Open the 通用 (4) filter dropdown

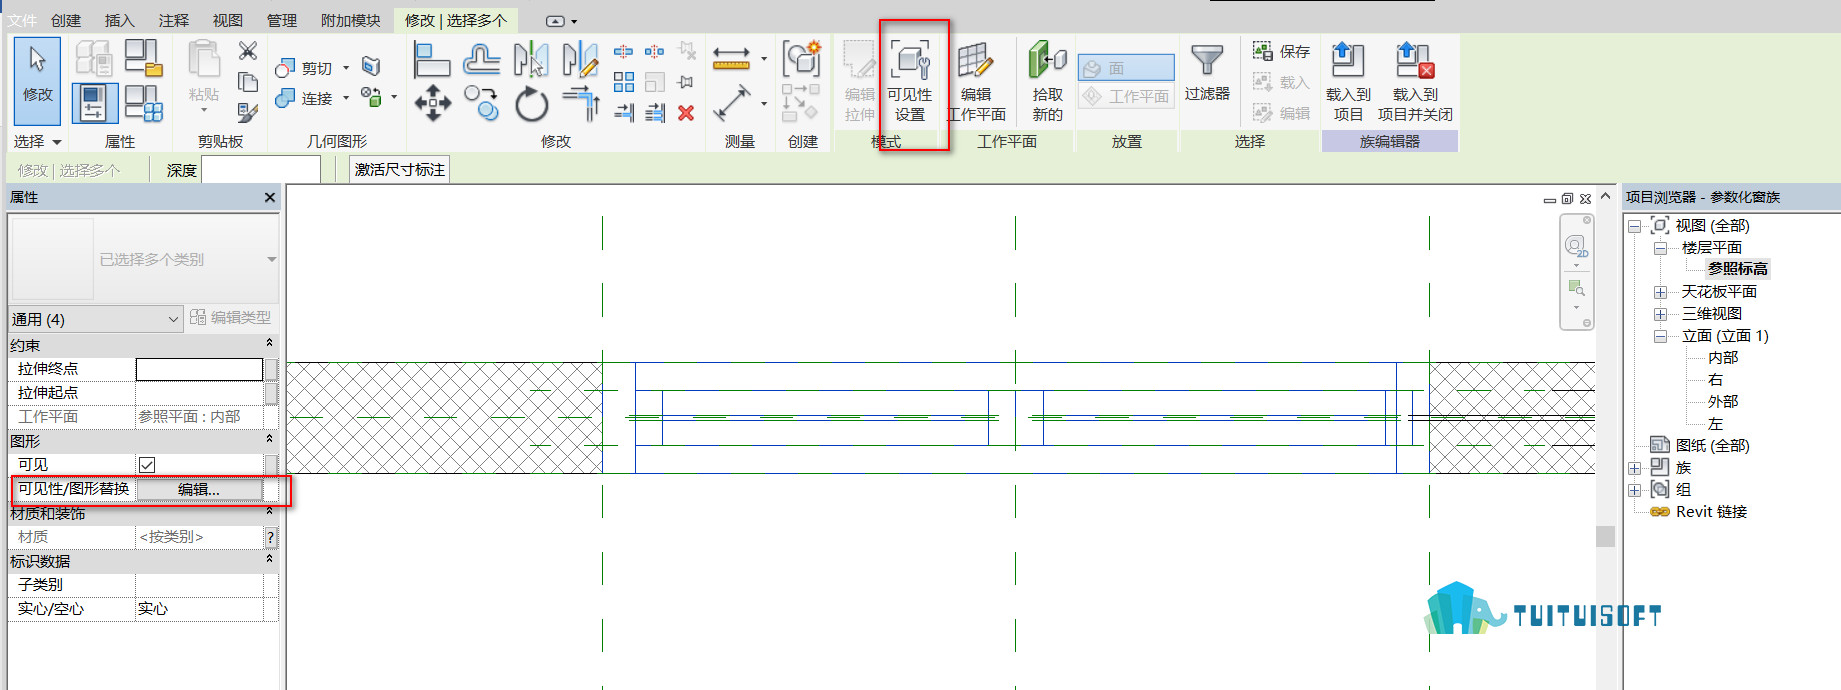click(x=95, y=319)
